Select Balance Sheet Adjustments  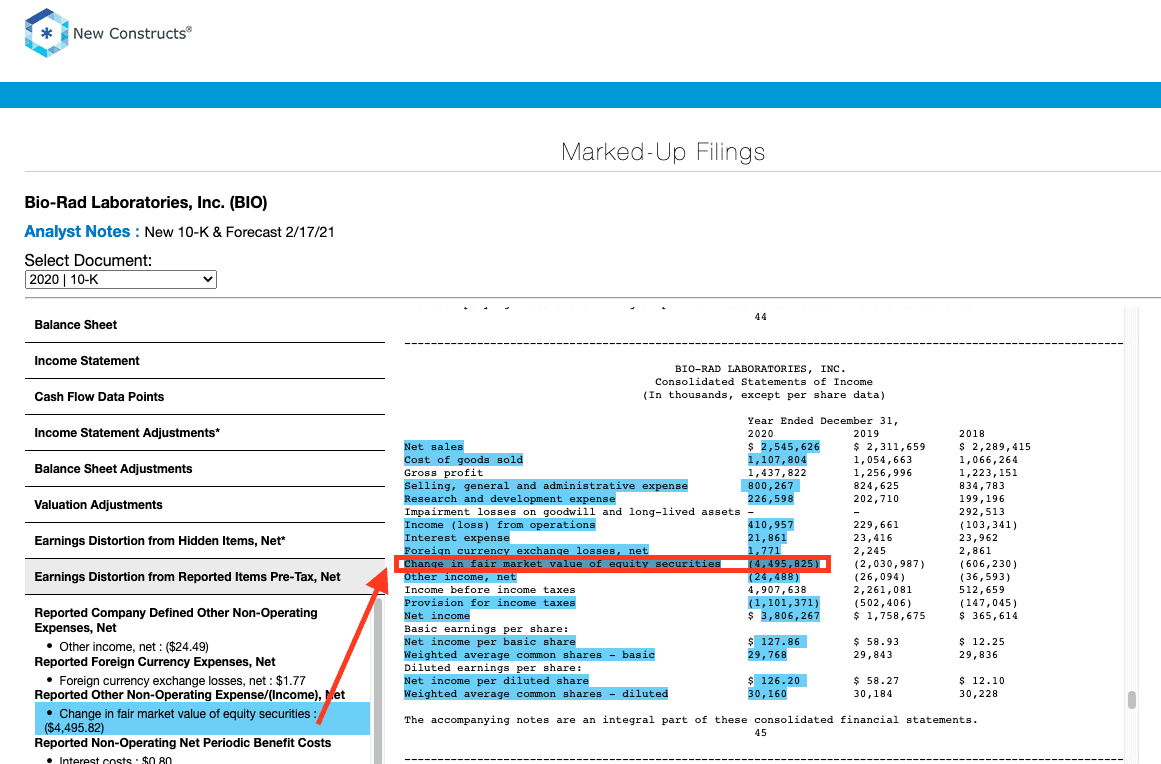click(205, 469)
